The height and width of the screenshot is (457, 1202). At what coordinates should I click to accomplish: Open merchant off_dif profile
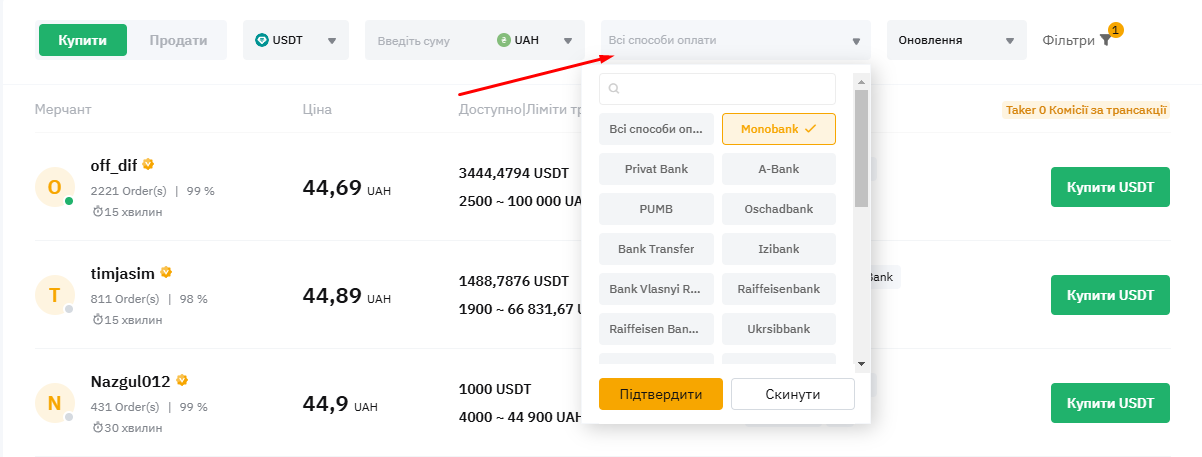(113, 164)
